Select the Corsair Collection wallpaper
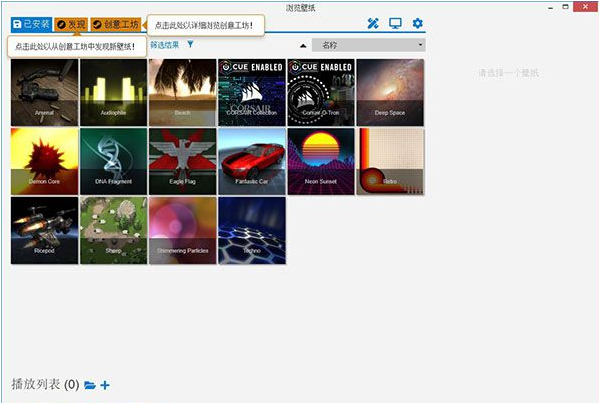Viewport: 599px width, 403px height. coord(252,92)
